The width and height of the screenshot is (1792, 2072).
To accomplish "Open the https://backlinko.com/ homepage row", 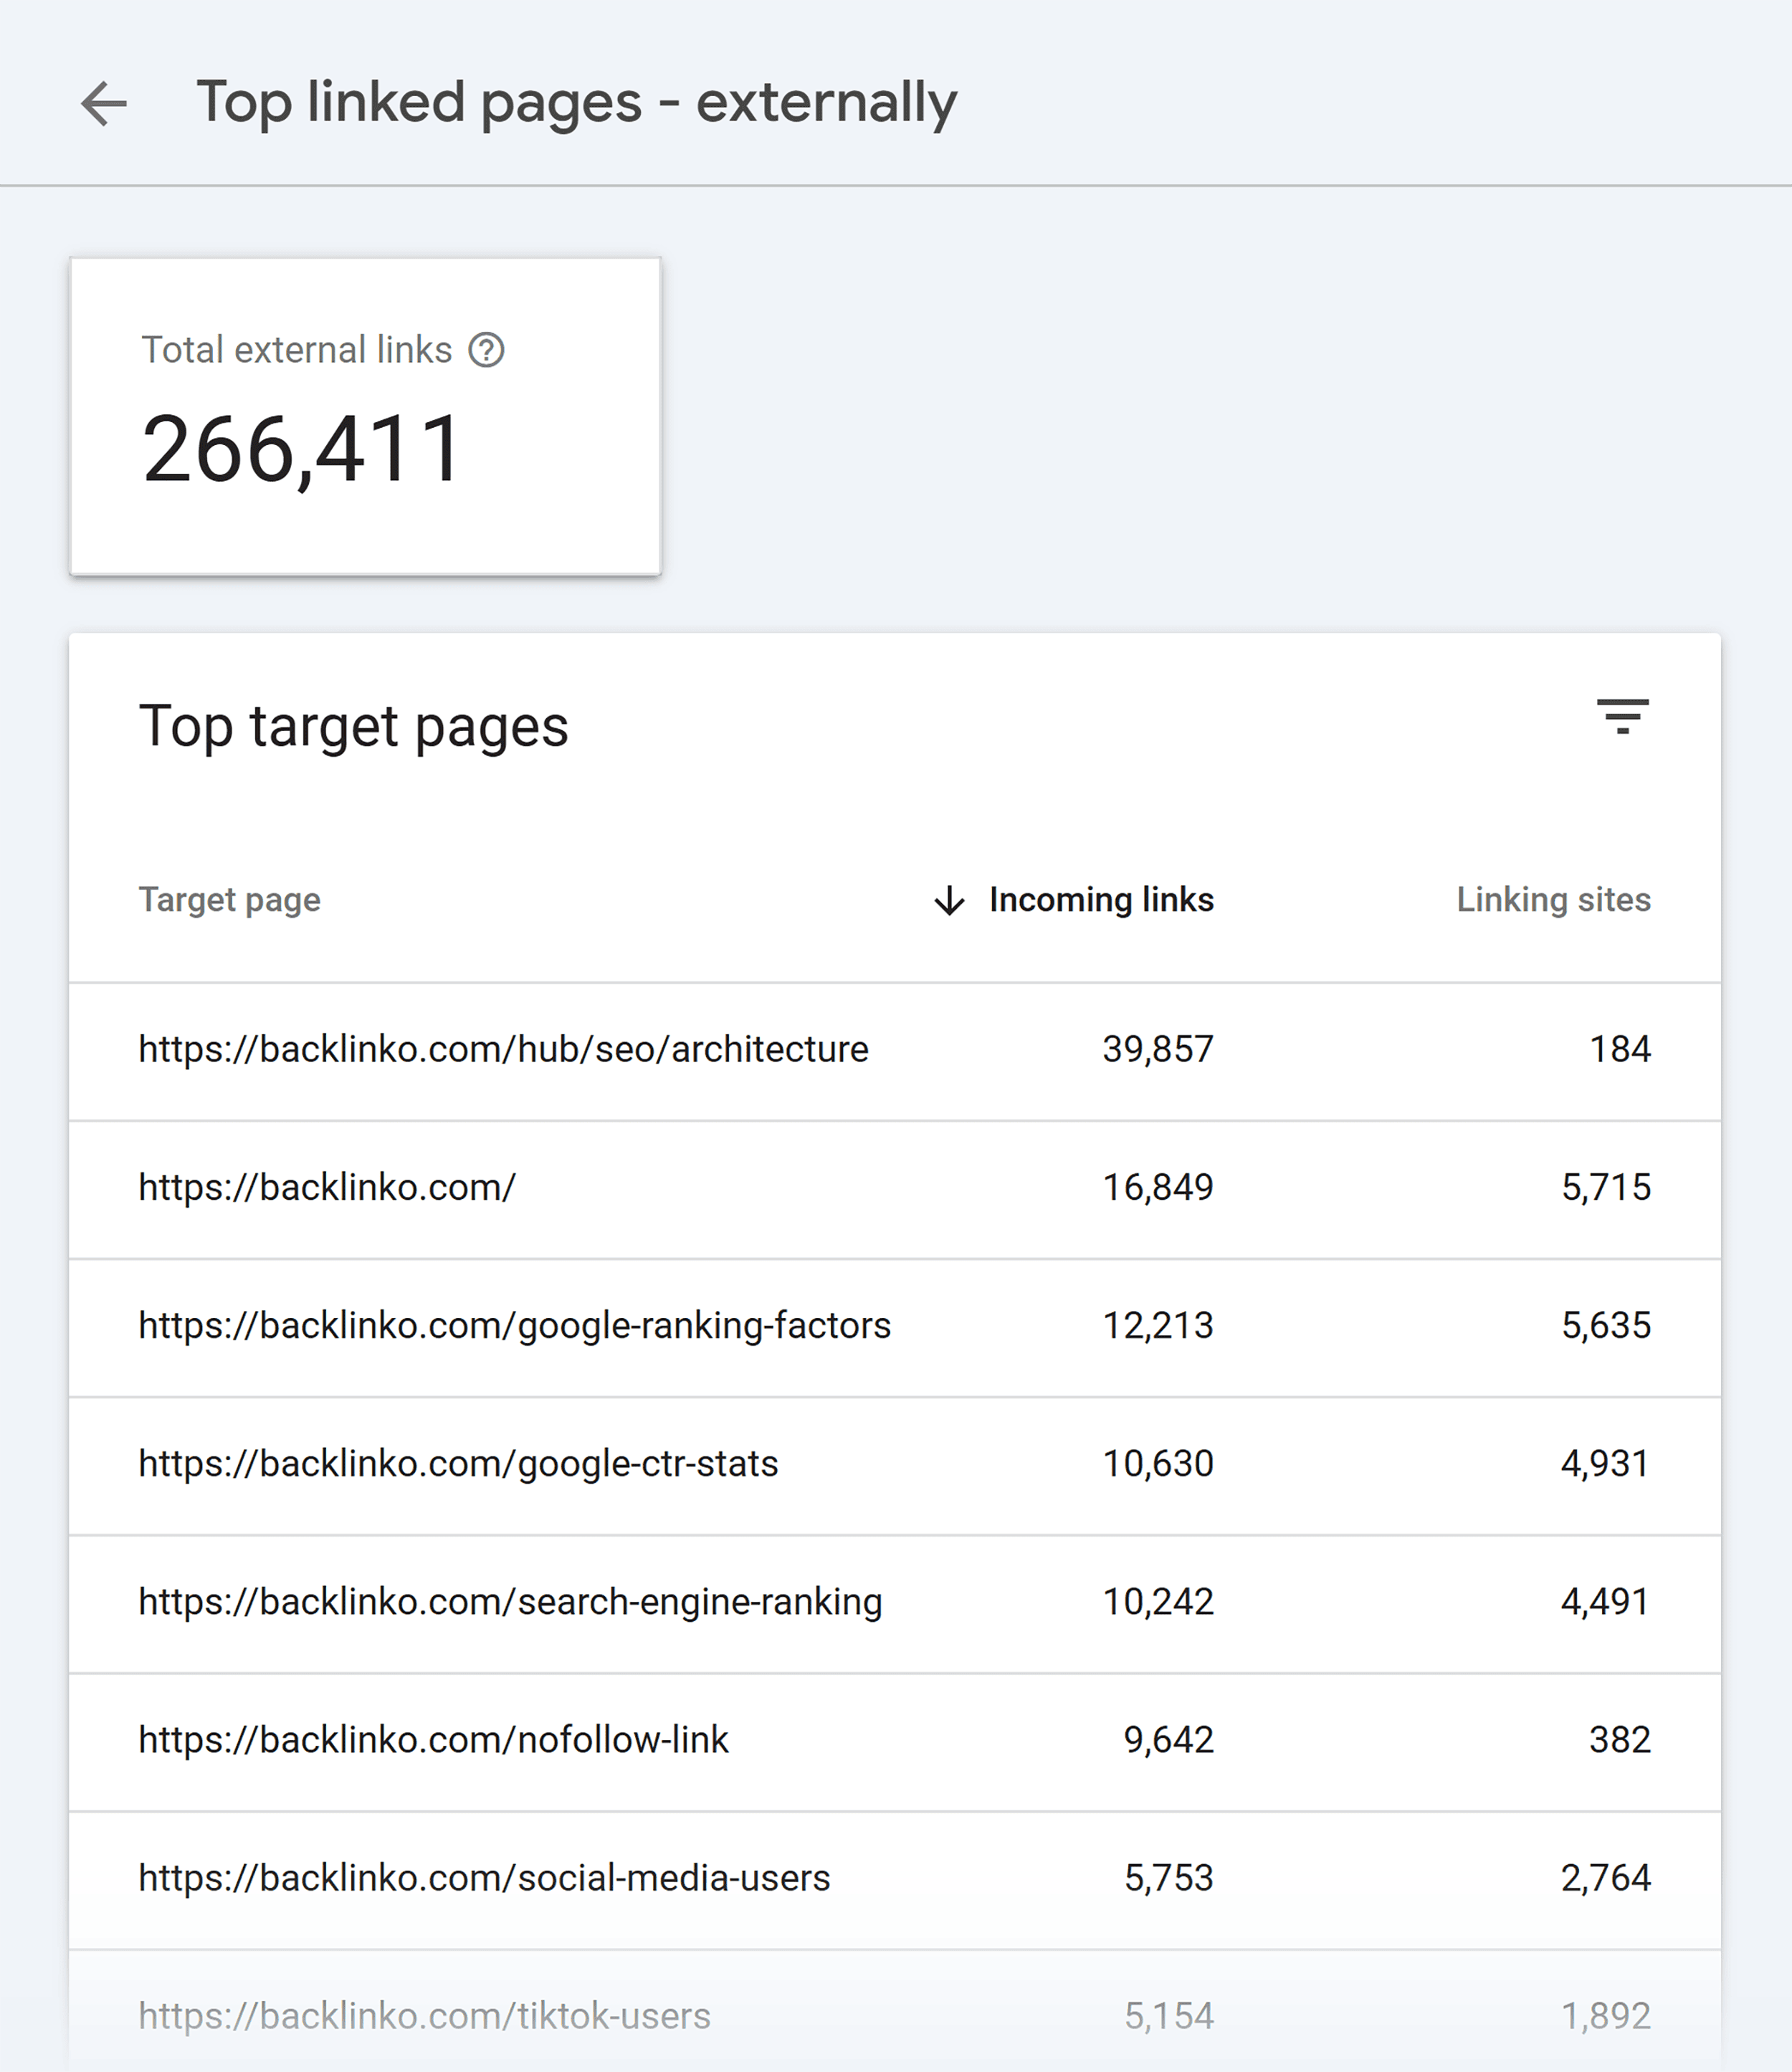I will (895, 1189).
